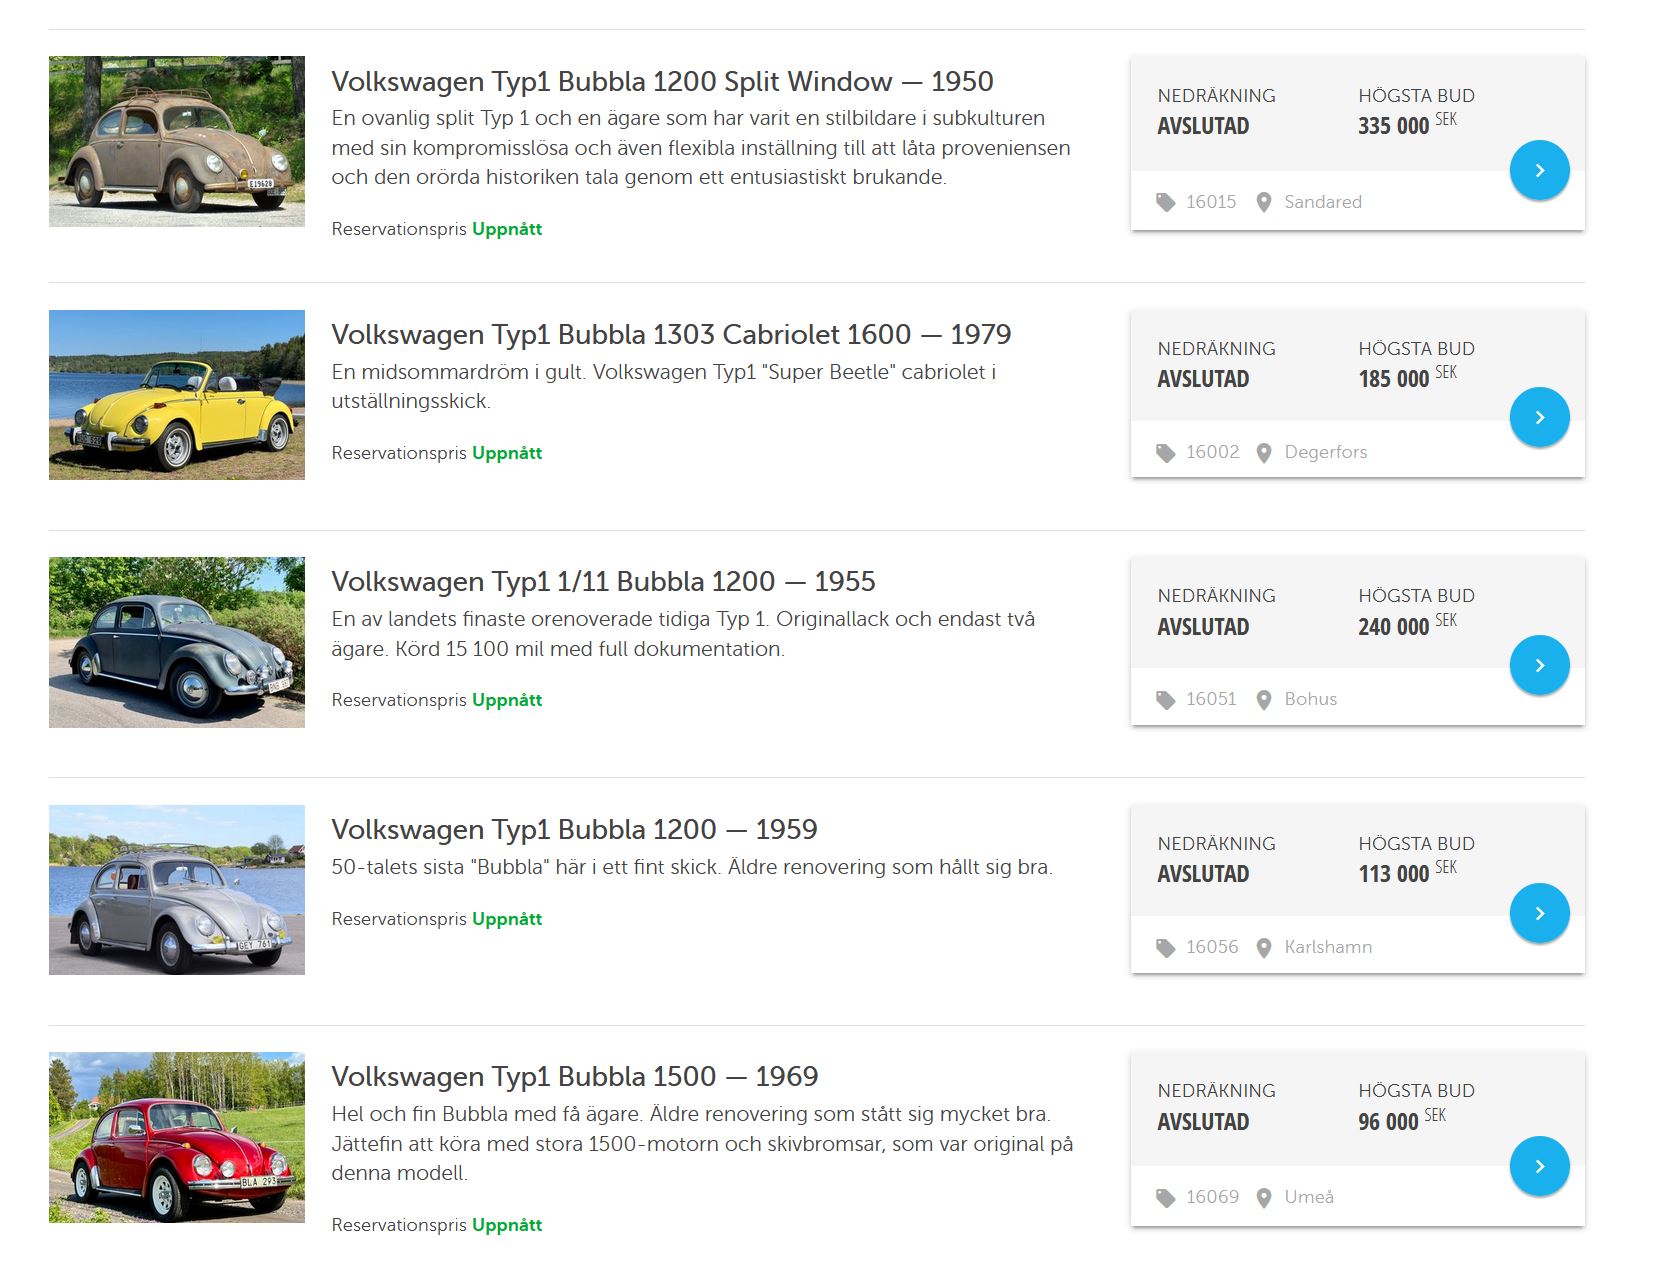Click the location pin next to Degerfors

[1264, 453]
